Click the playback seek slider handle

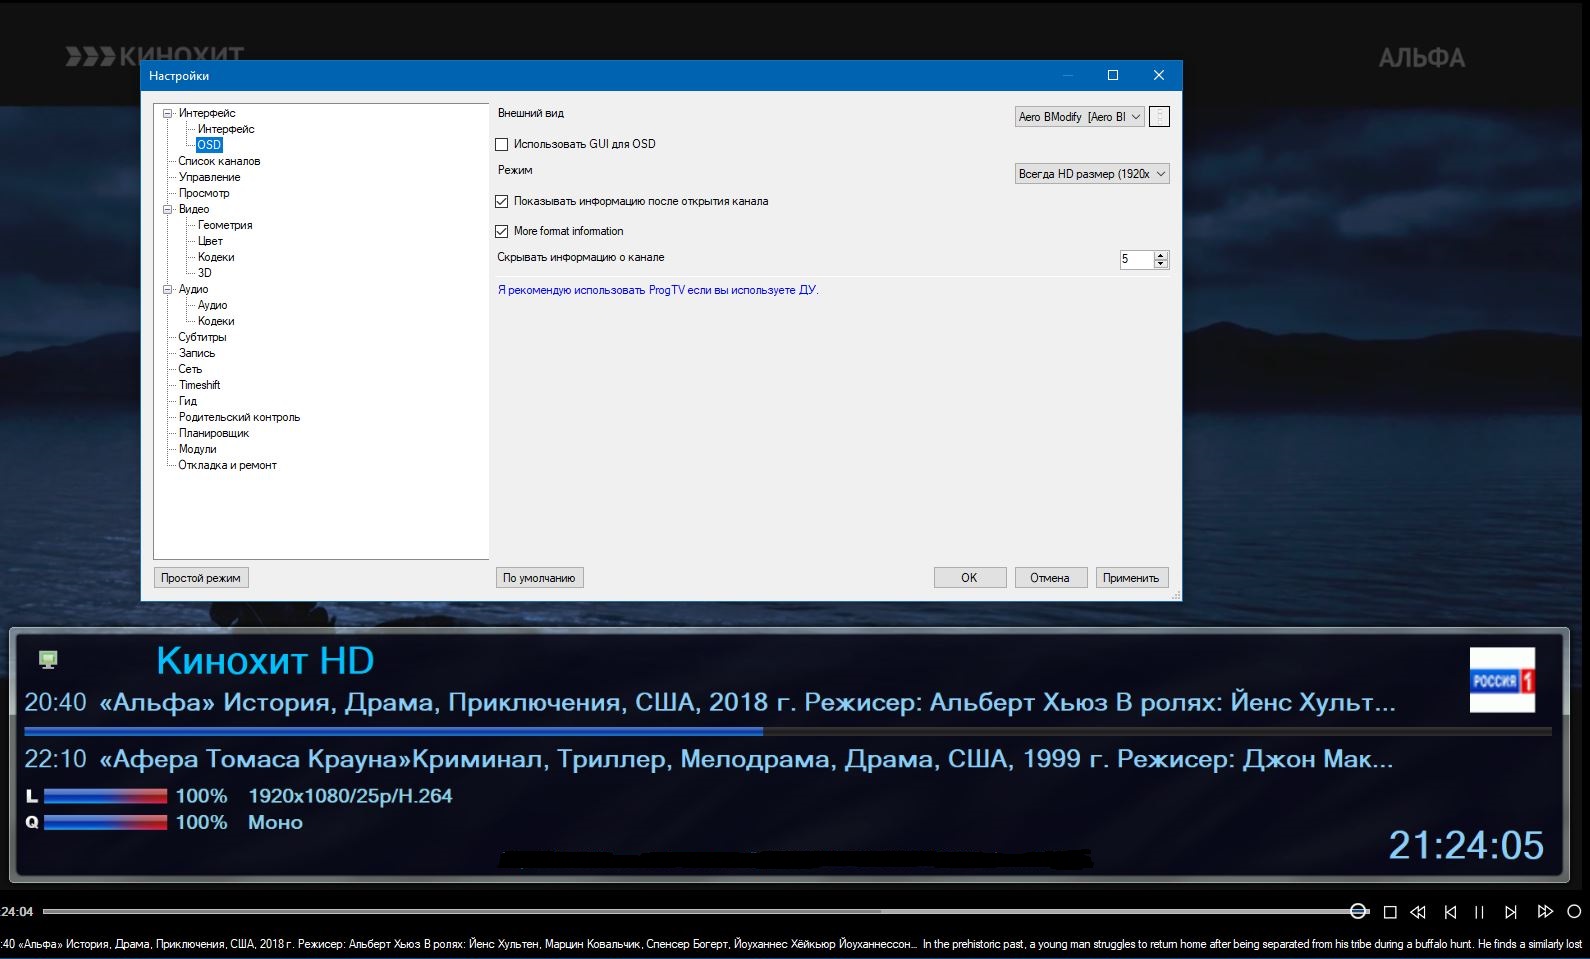coord(1358,911)
